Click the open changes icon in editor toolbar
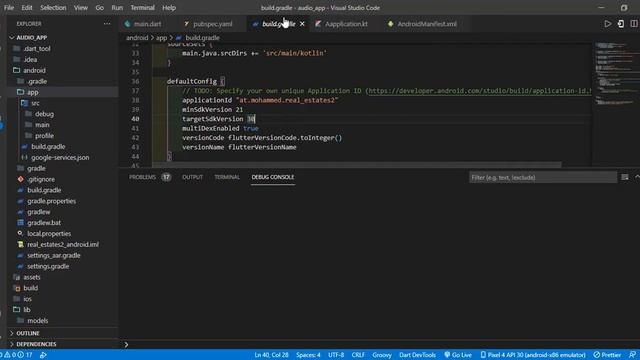Screen dimensions: 640x360 tap(621, 24)
